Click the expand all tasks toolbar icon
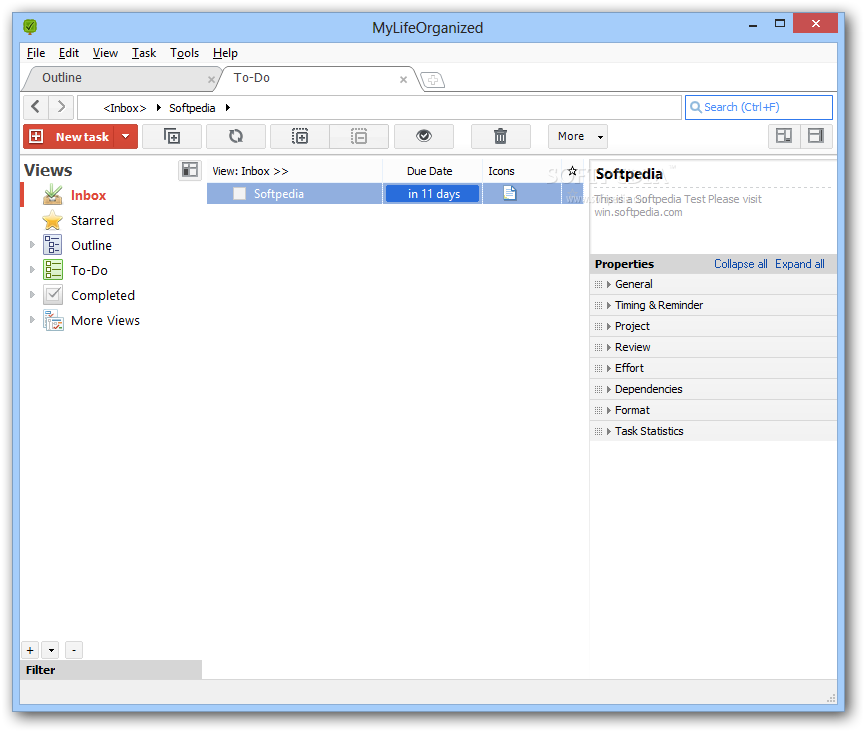Viewport: 865px width, 732px height. click(300, 136)
